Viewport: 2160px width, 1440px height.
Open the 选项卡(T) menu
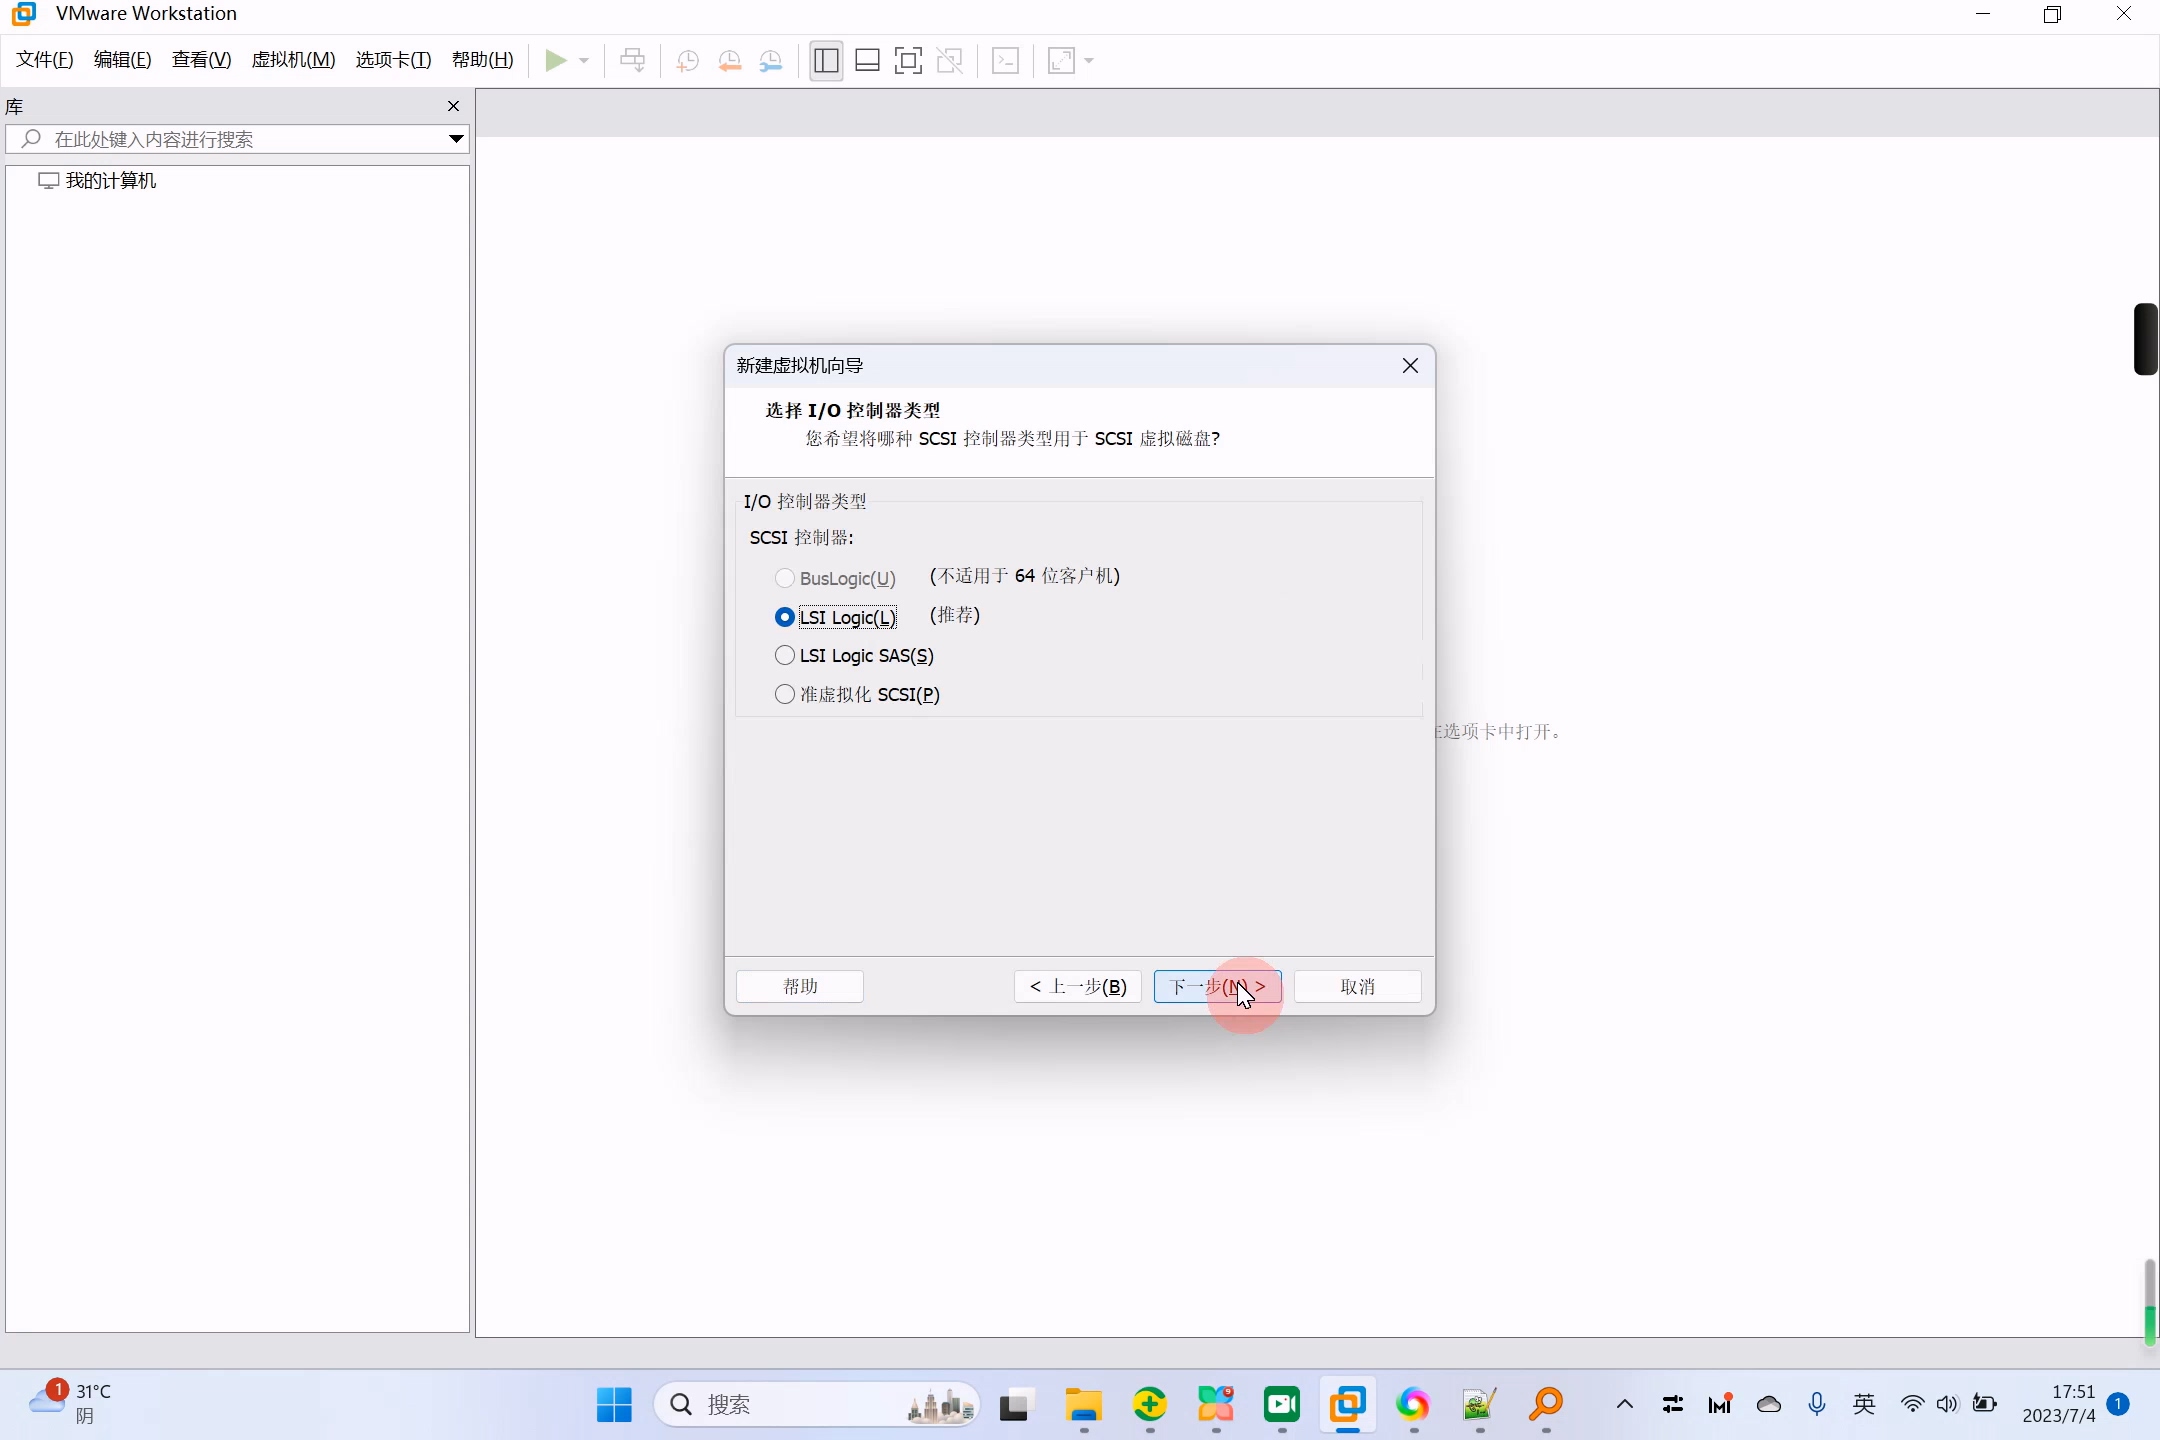coord(394,60)
